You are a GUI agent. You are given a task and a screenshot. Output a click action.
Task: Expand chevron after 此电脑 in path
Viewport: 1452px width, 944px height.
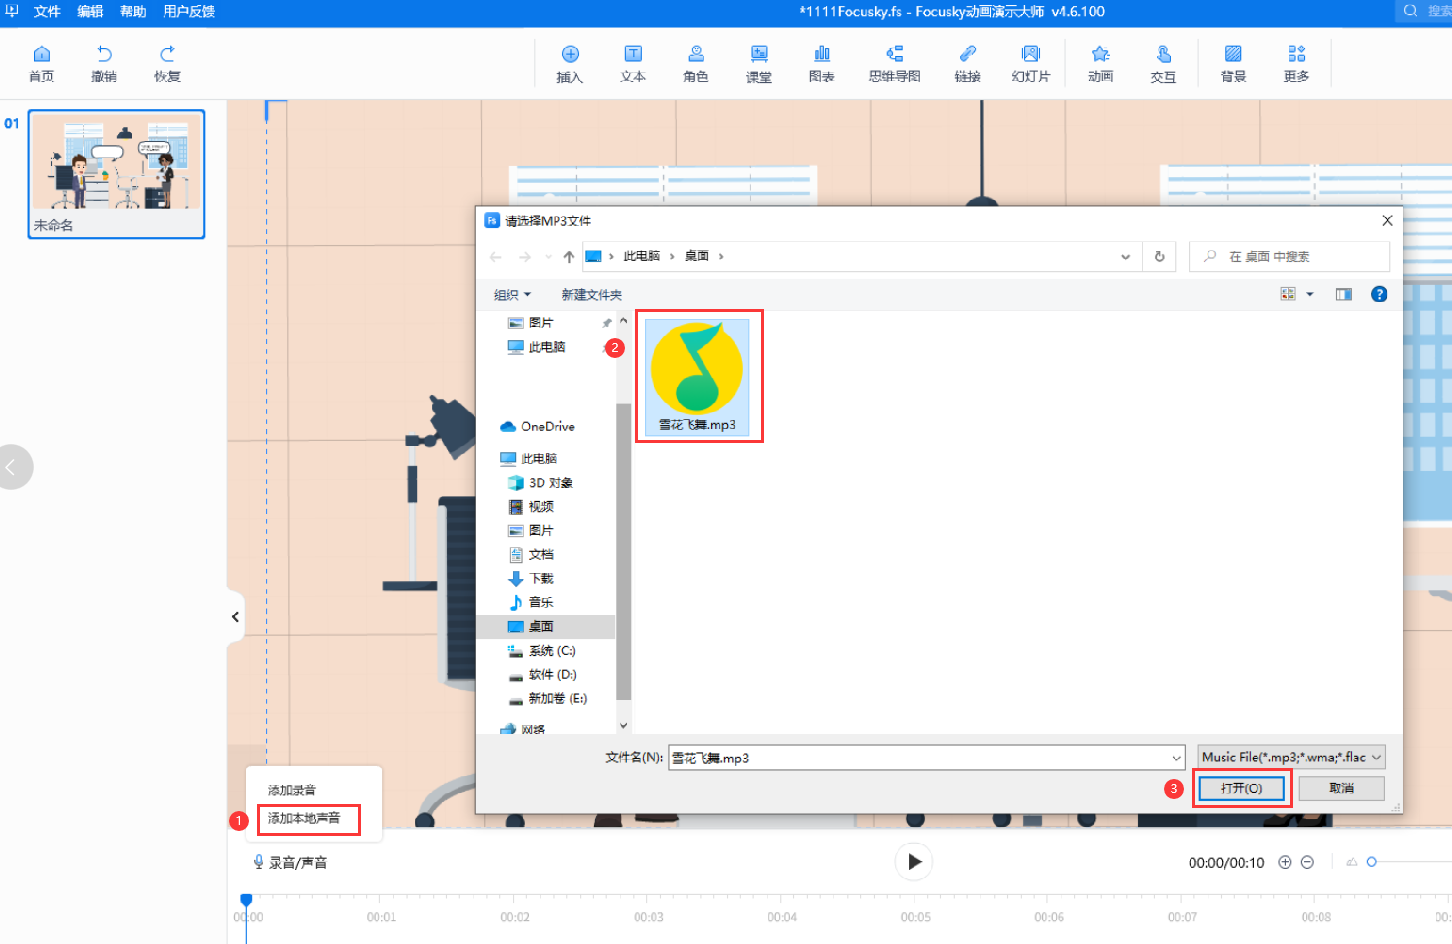click(x=672, y=257)
